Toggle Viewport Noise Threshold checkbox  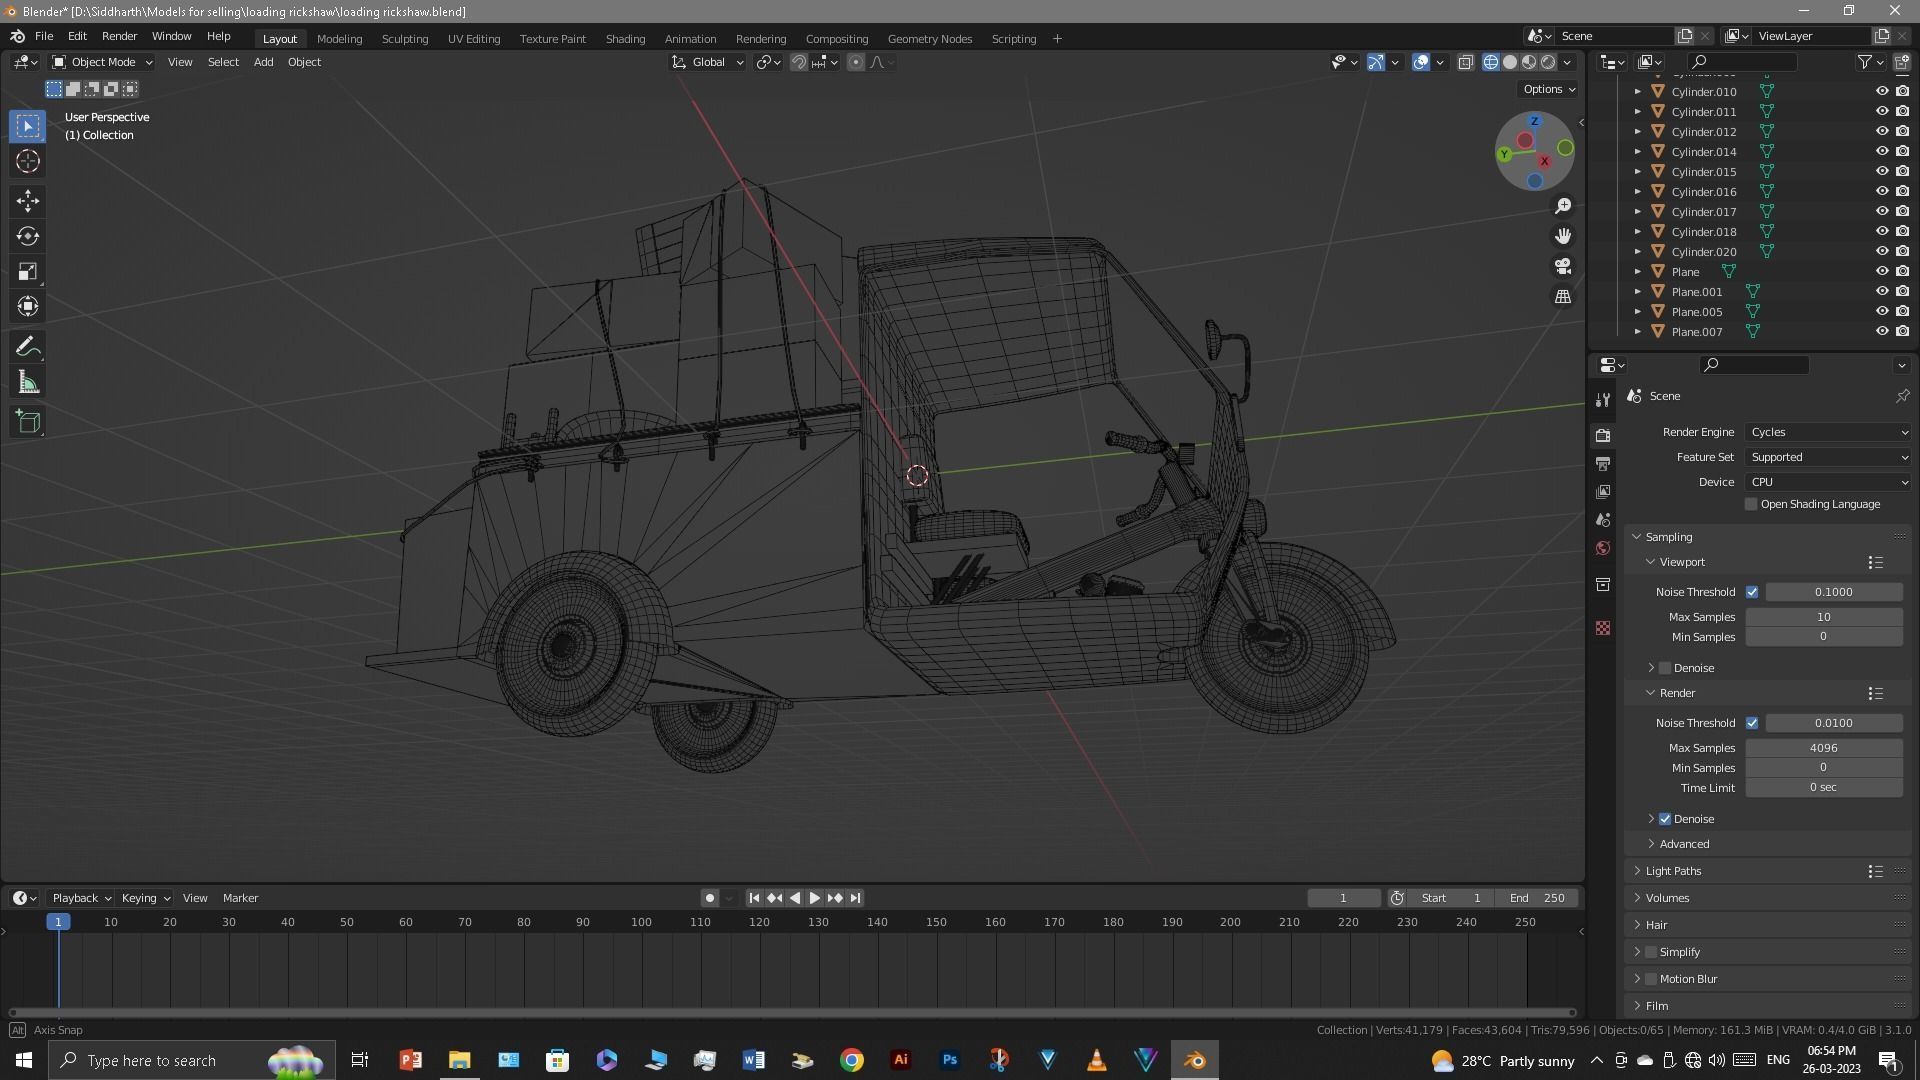click(1752, 592)
